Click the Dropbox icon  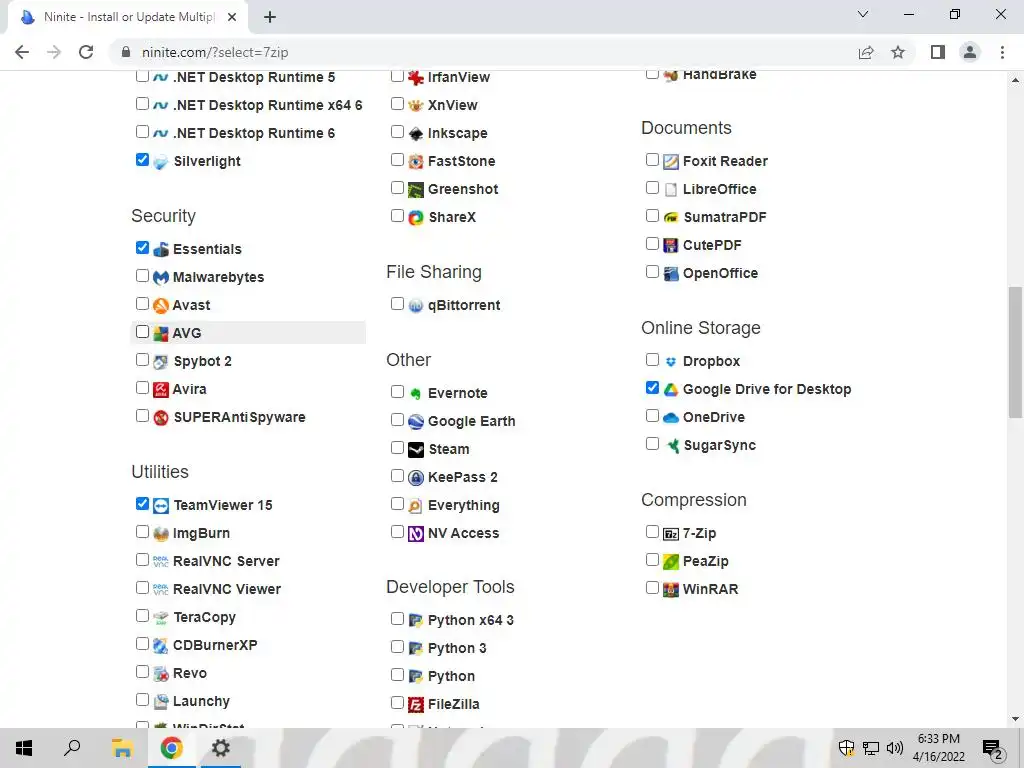tap(671, 362)
